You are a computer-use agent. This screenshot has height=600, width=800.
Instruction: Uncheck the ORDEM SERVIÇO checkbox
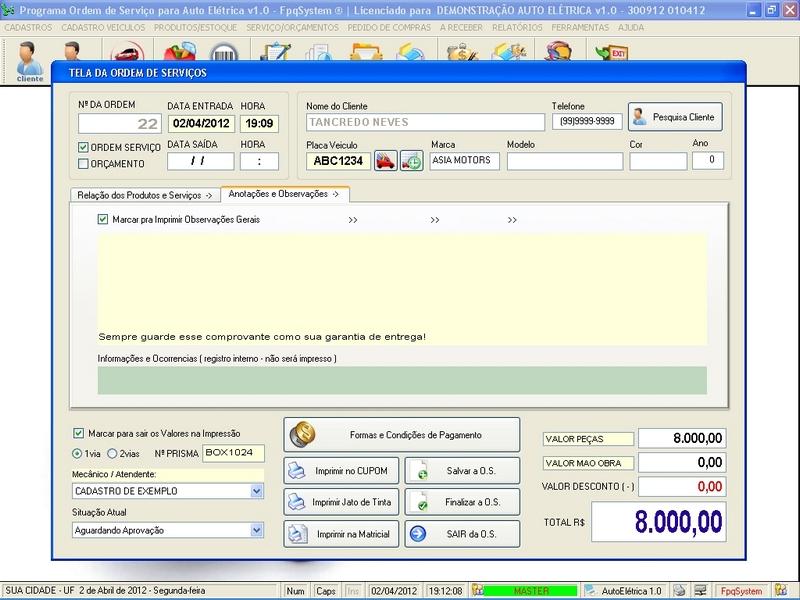(84, 148)
